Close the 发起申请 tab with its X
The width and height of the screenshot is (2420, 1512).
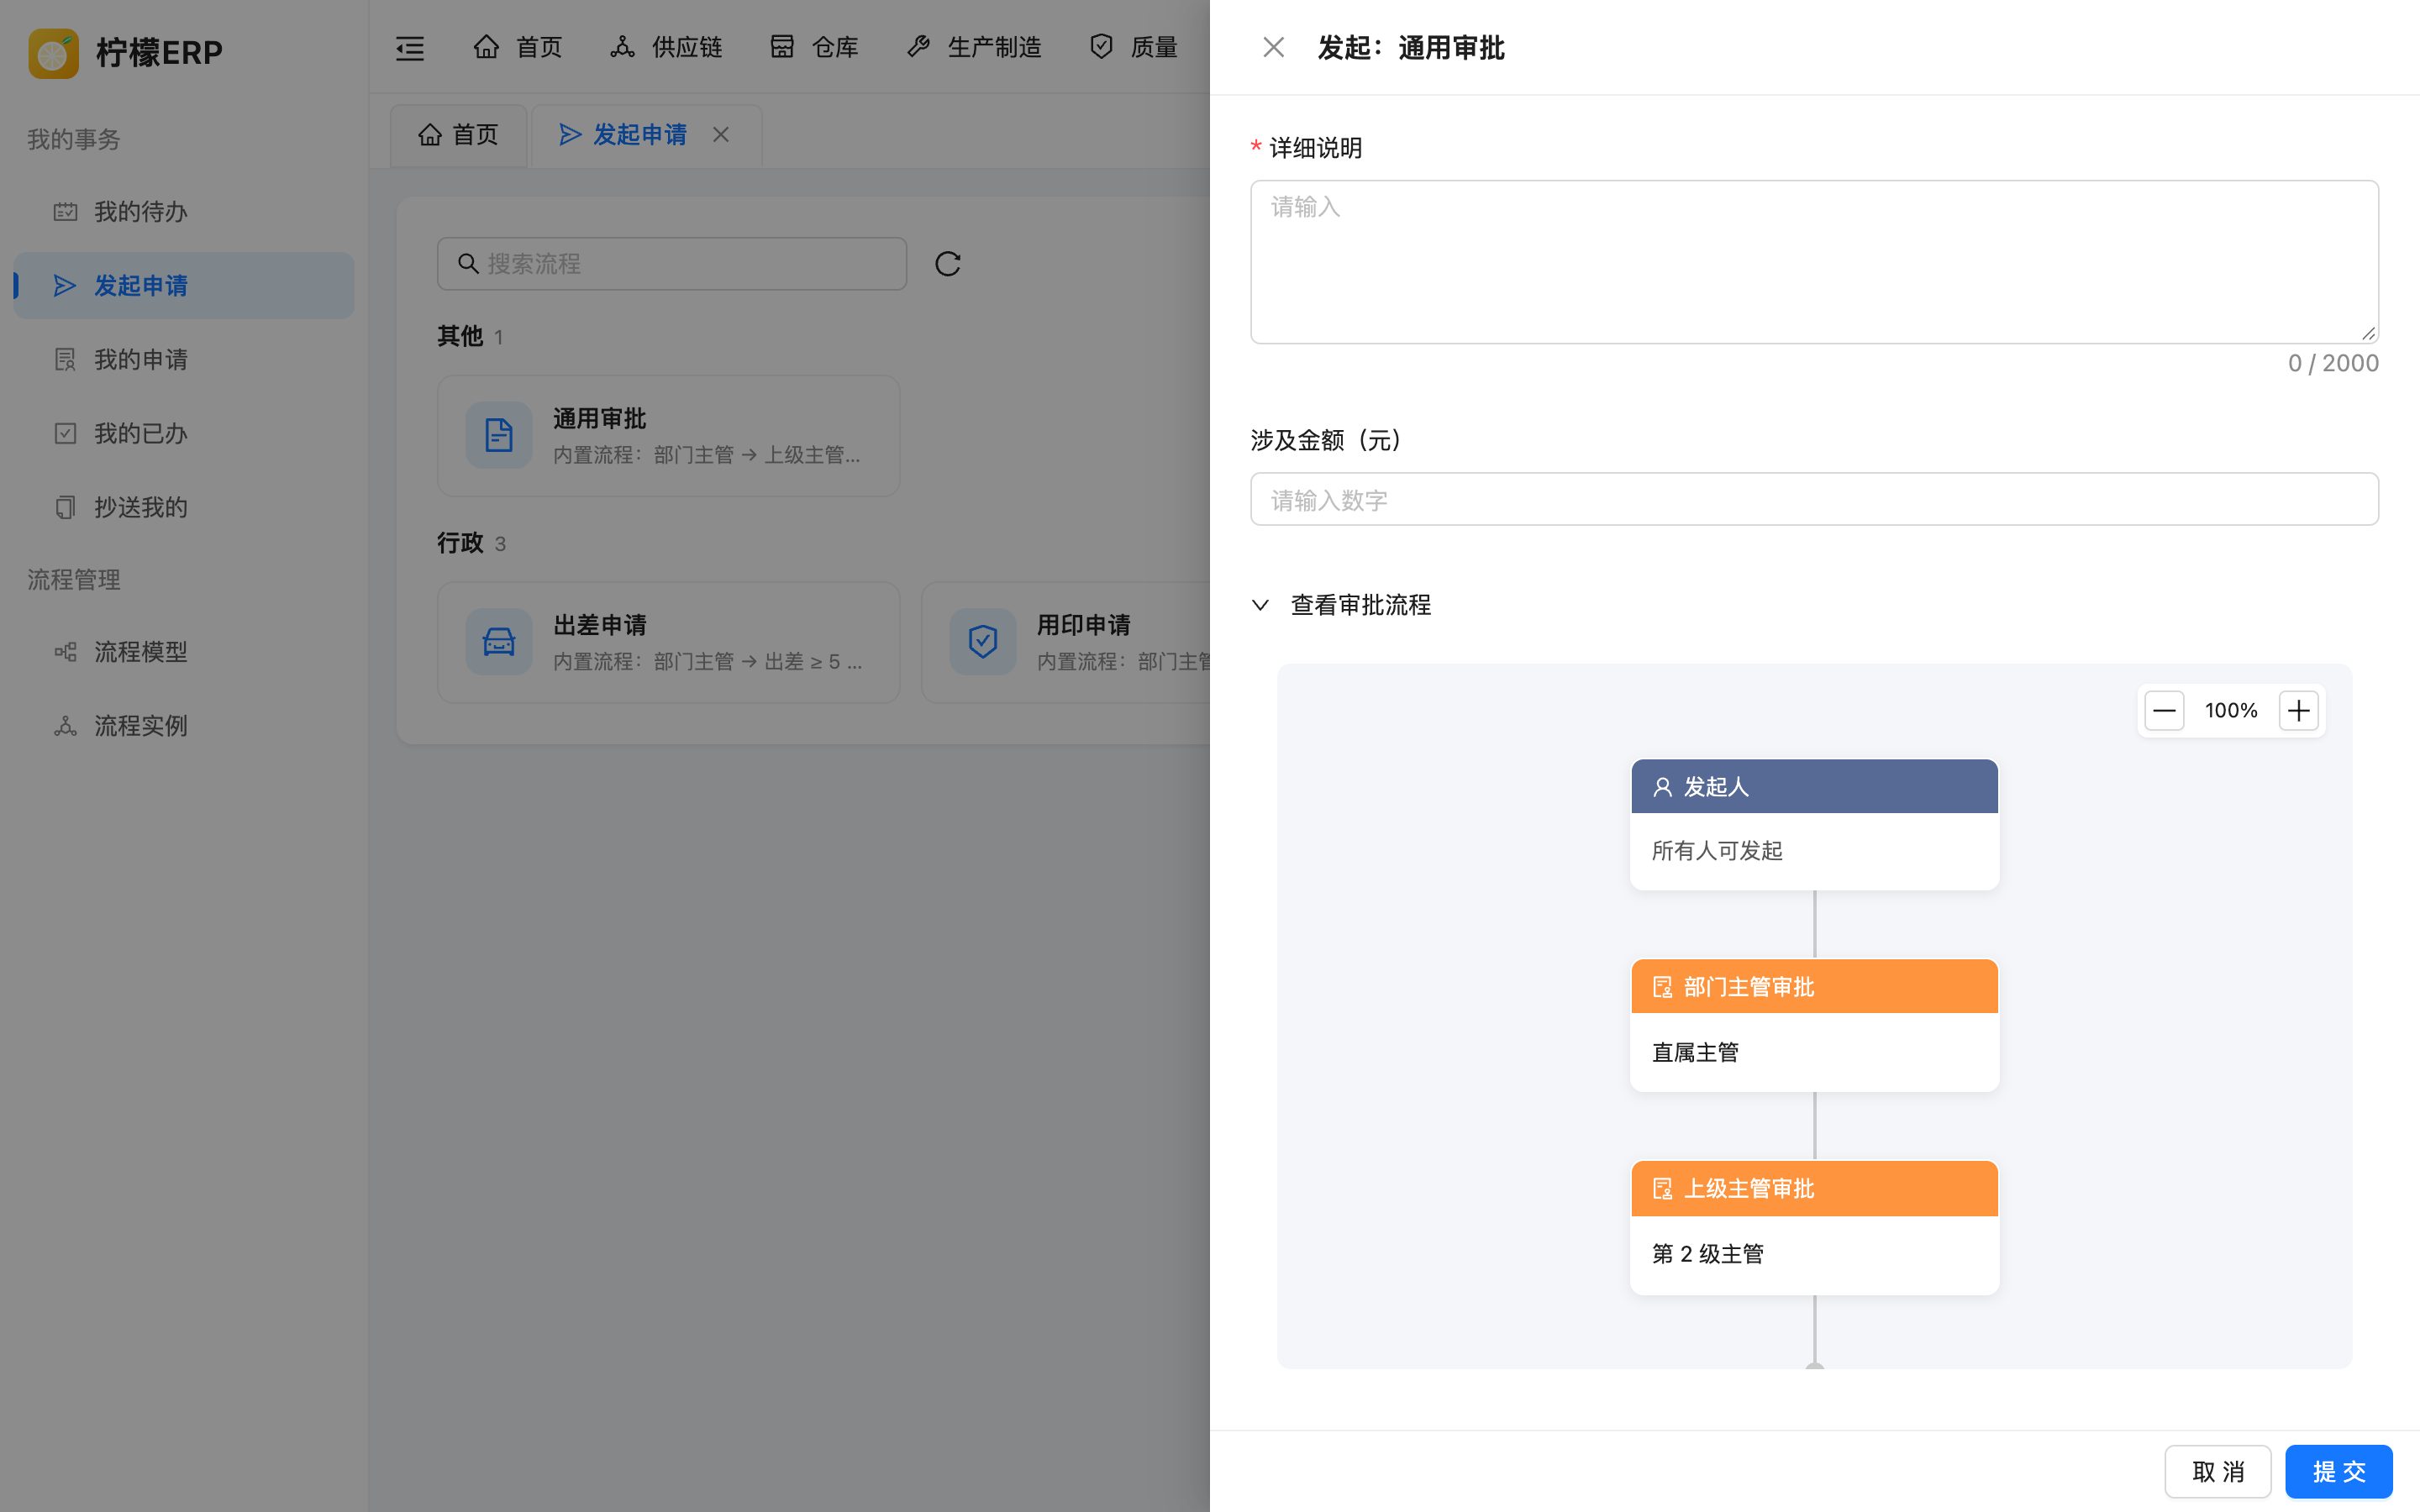[x=721, y=135]
